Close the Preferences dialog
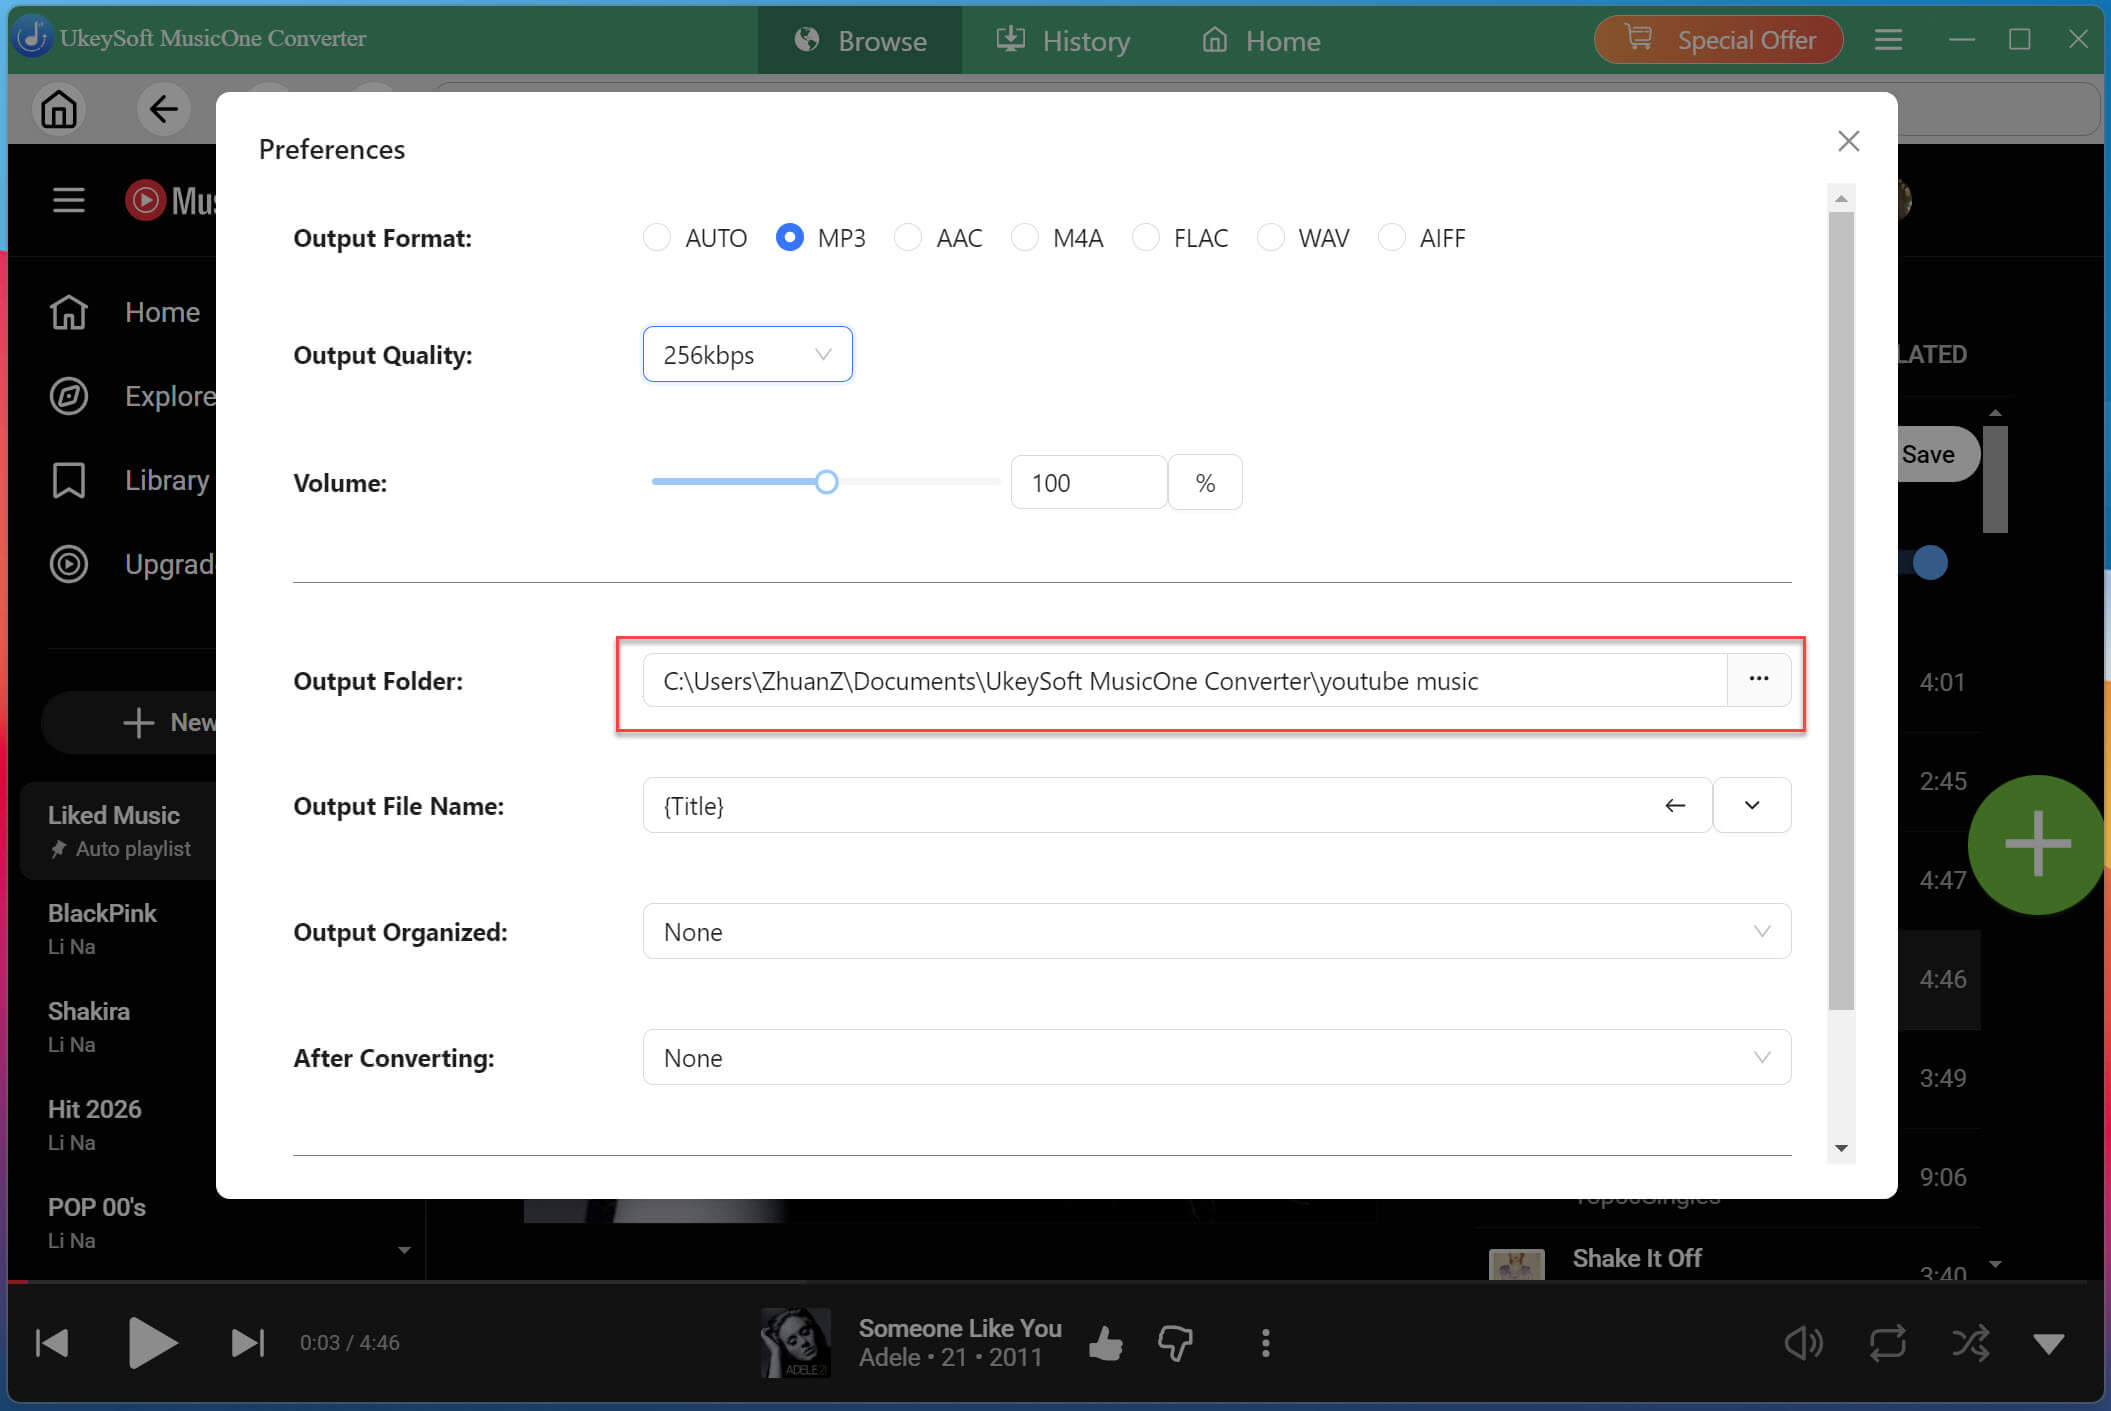The image size is (2111, 1411). pyautogui.click(x=1848, y=141)
